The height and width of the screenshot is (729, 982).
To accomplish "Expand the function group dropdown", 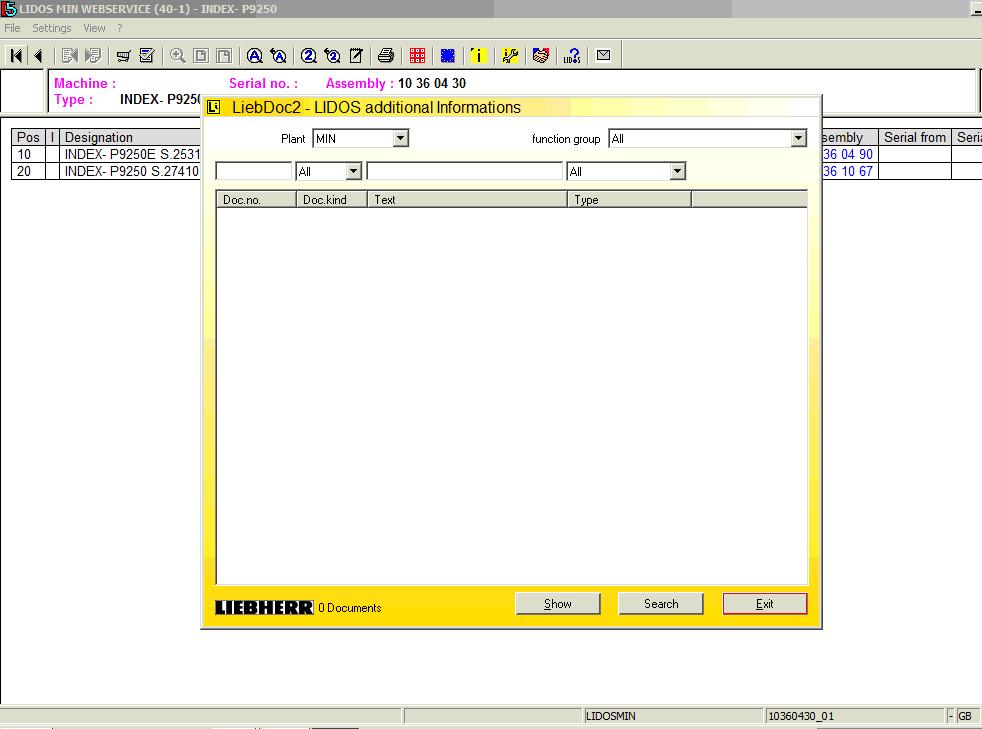I will point(798,138).
